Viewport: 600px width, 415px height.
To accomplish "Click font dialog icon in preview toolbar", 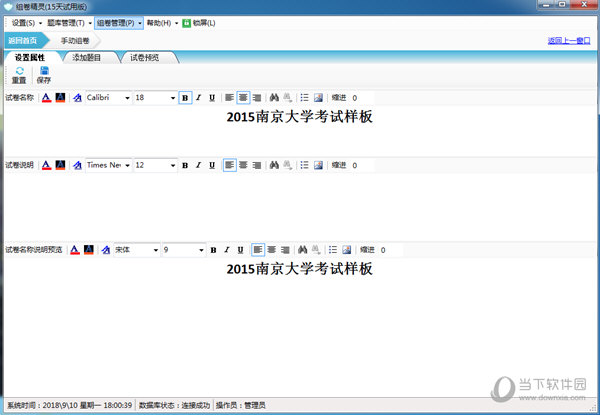I will (x=106, y=250).
